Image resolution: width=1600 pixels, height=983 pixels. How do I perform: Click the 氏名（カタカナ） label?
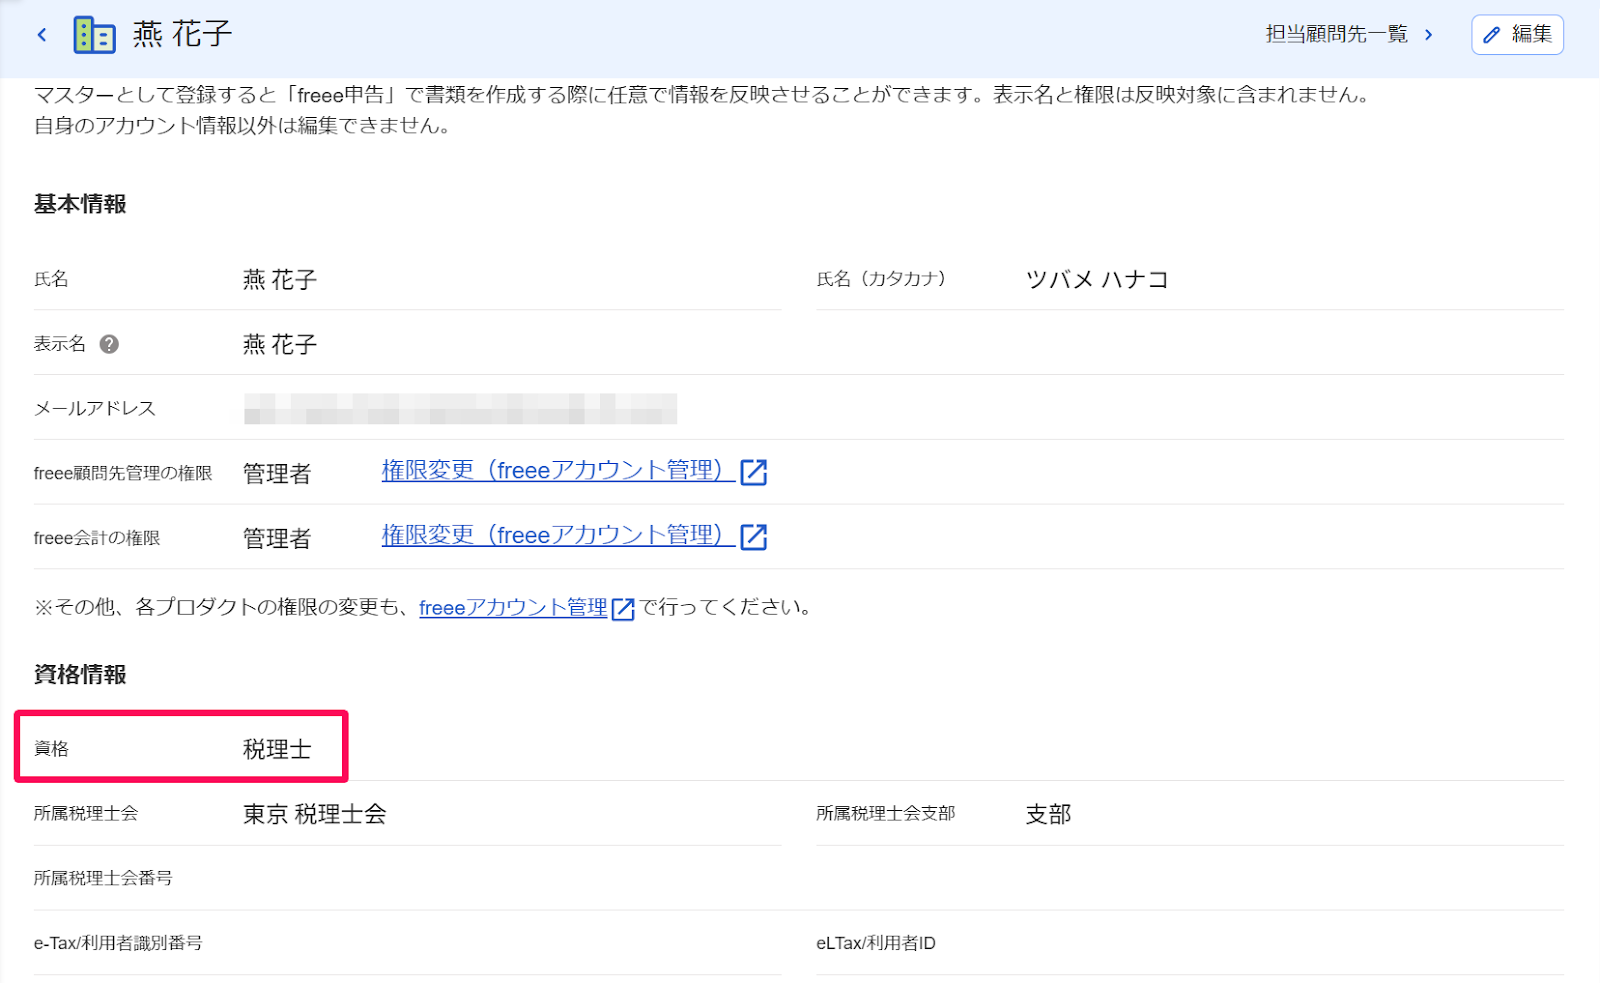(881, 279)
